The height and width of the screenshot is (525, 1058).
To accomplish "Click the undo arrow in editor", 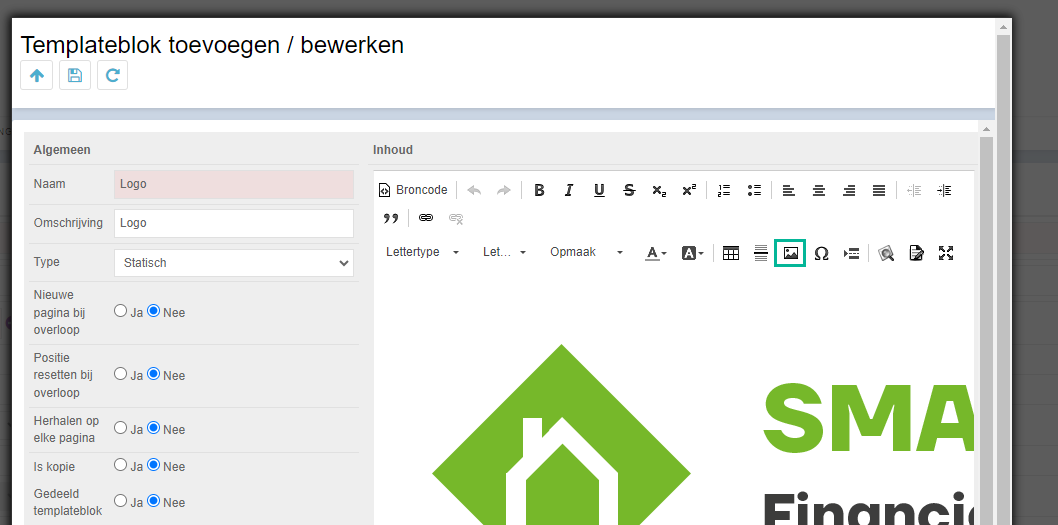I will pyautogui.click(x=474, y=190).
